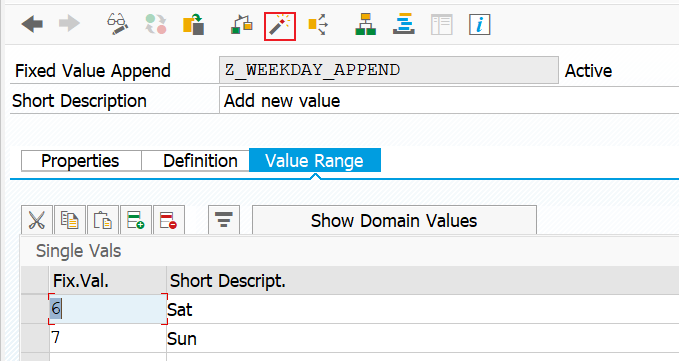Cut the row with the scissors icon
679x361 pixels.
coord(37,220)
